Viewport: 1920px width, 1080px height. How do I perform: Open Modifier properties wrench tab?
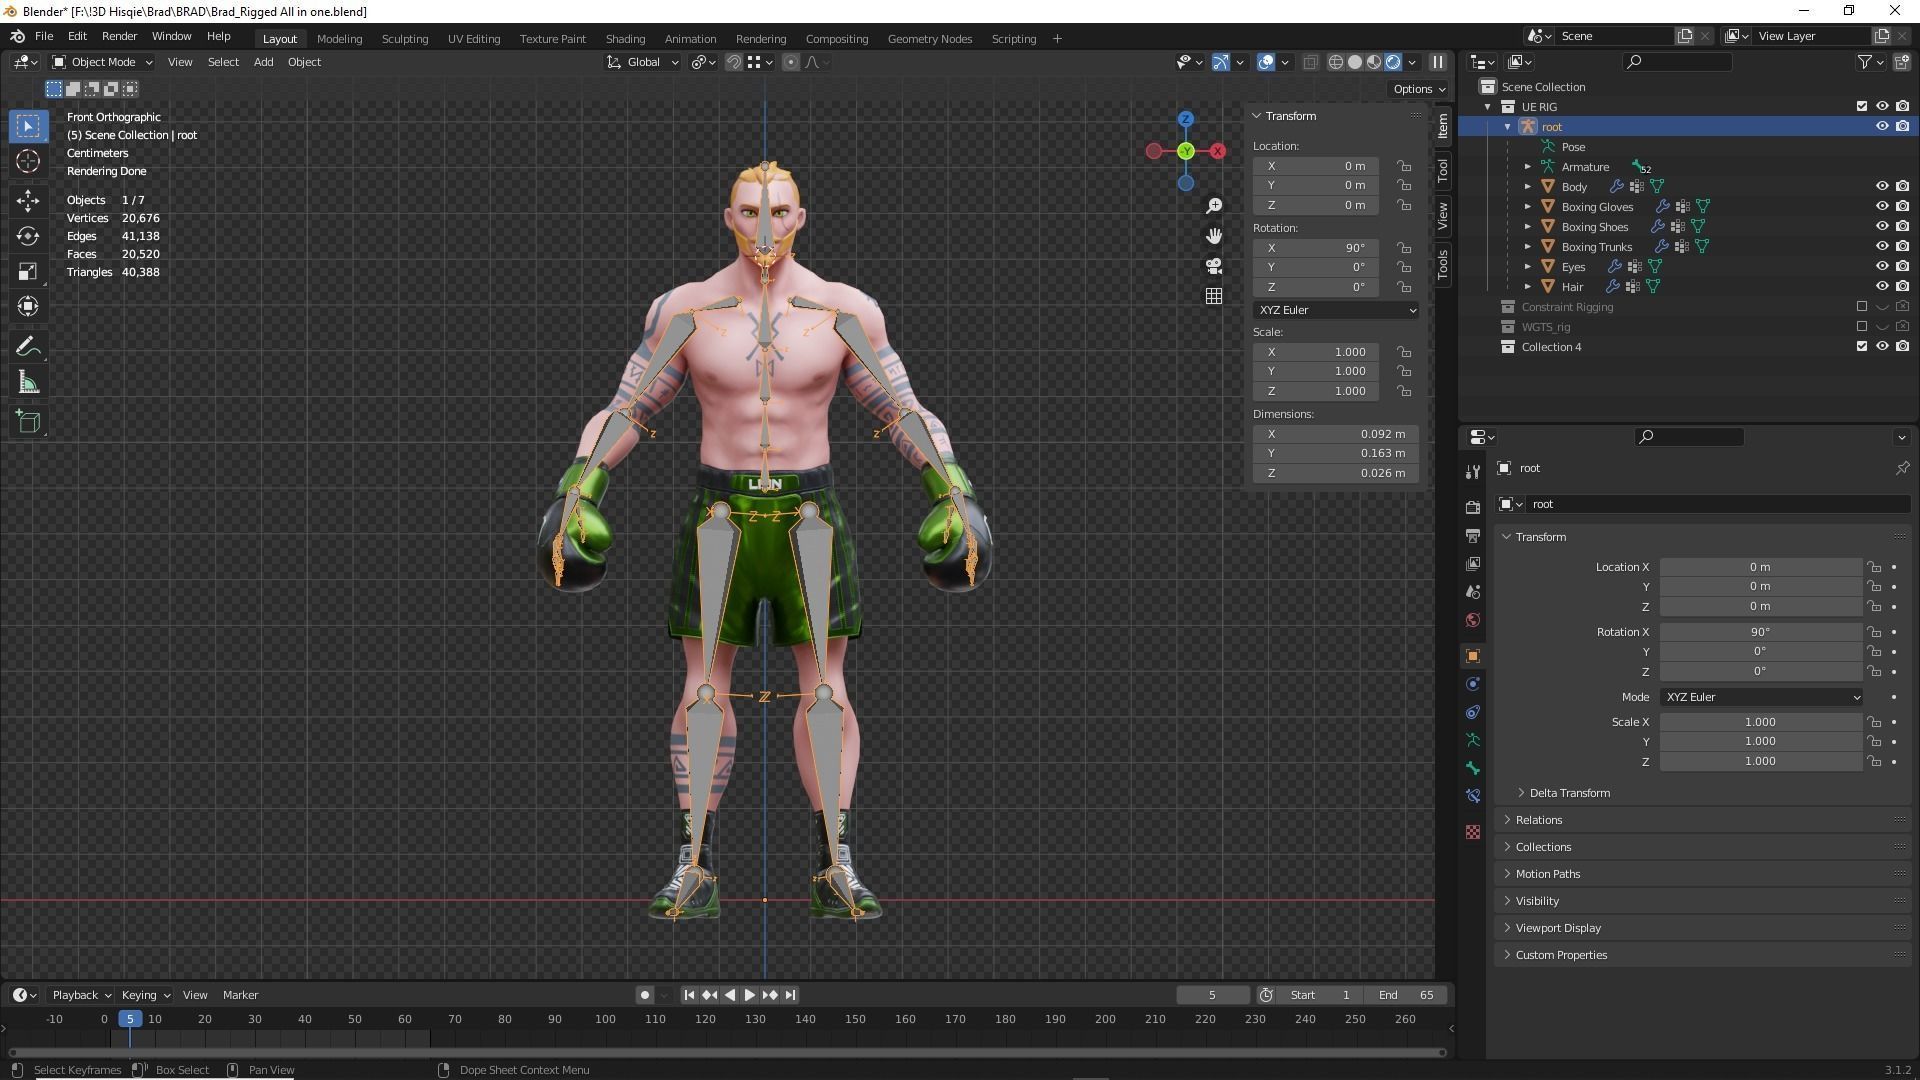1472,473
